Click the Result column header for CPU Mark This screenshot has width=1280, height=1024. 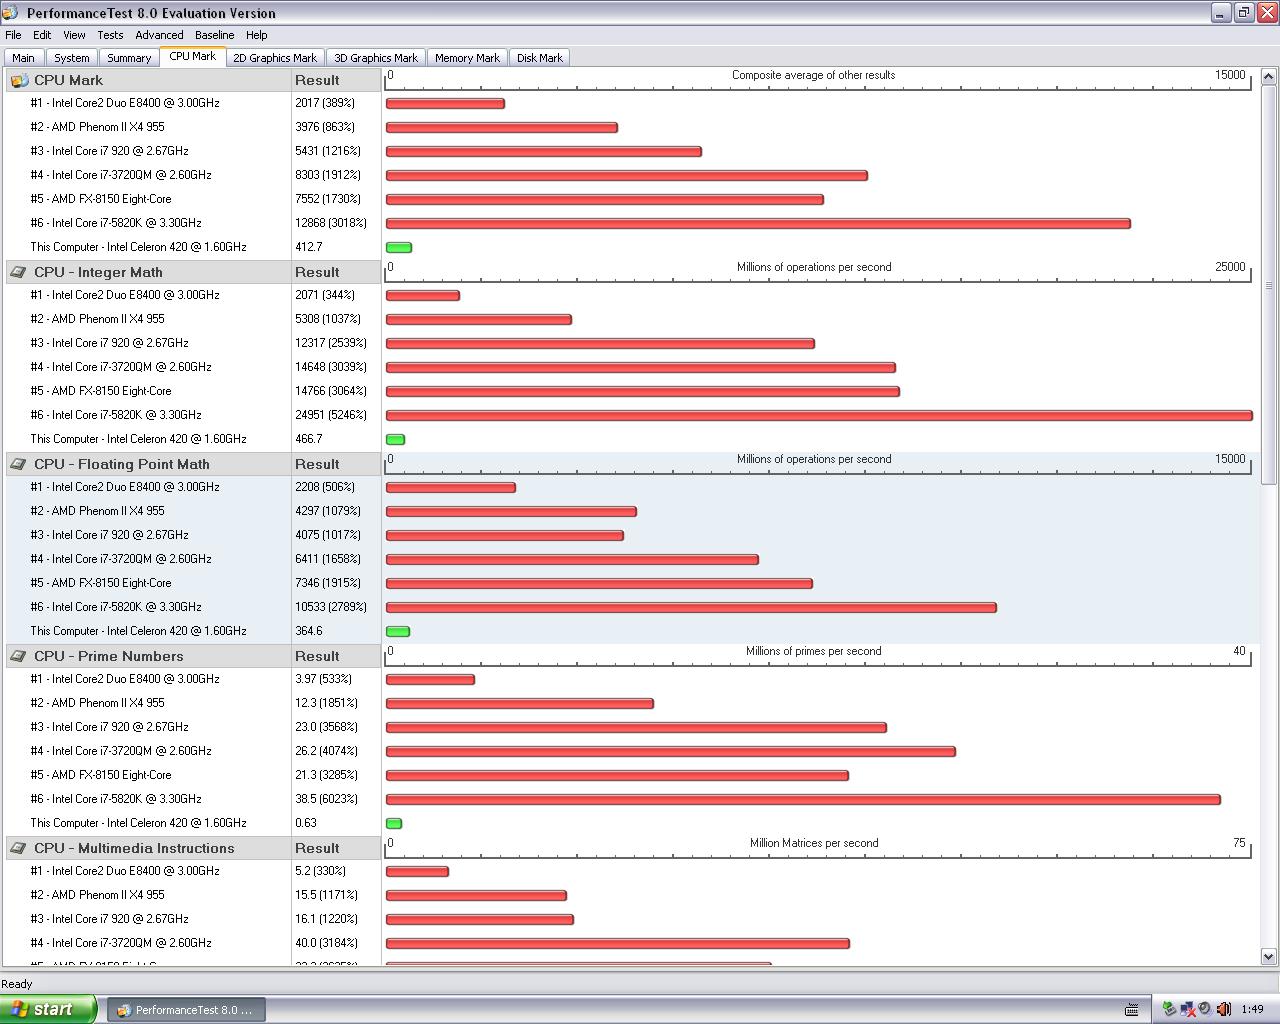pos(336,80)
